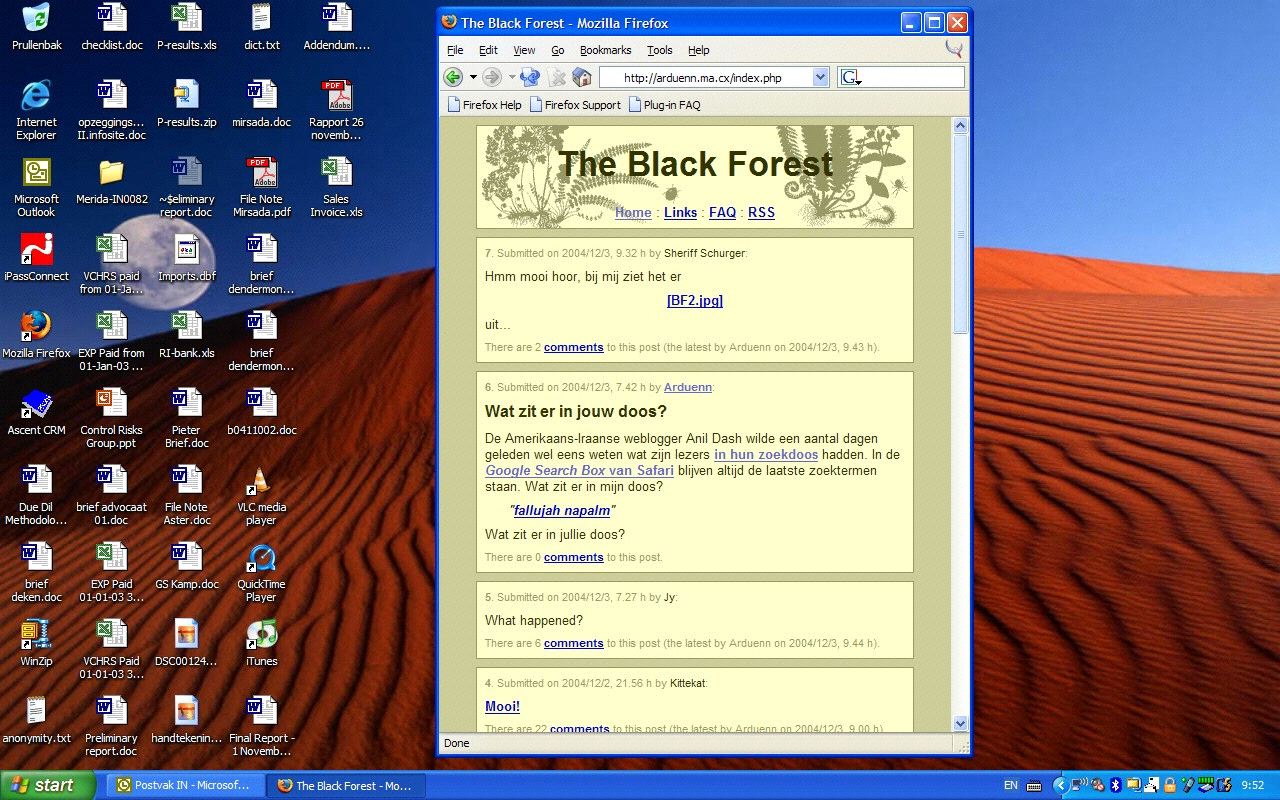This screenshot has height=800, width=1280.
Task: Open the Plug-in FAQ bookmark
Action: (664, 105)
